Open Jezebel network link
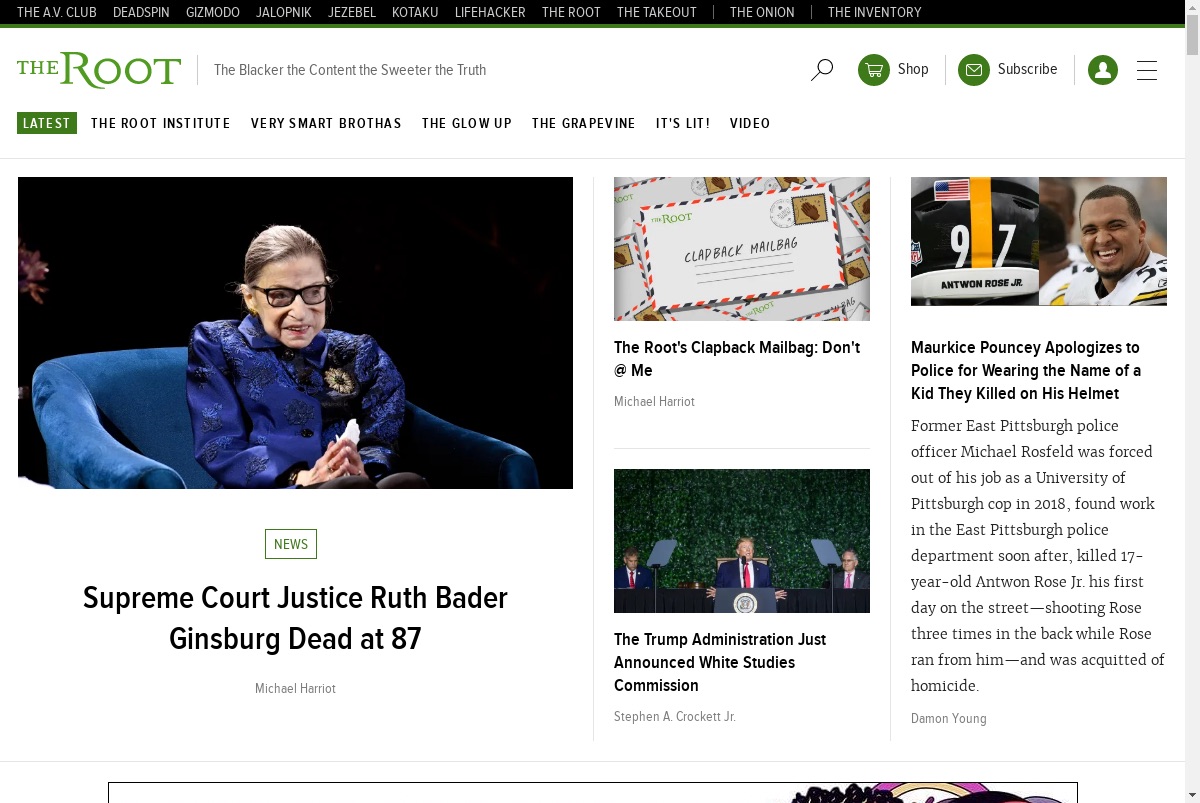Viewport: 1200px width, 803px height. pos(352,13)
